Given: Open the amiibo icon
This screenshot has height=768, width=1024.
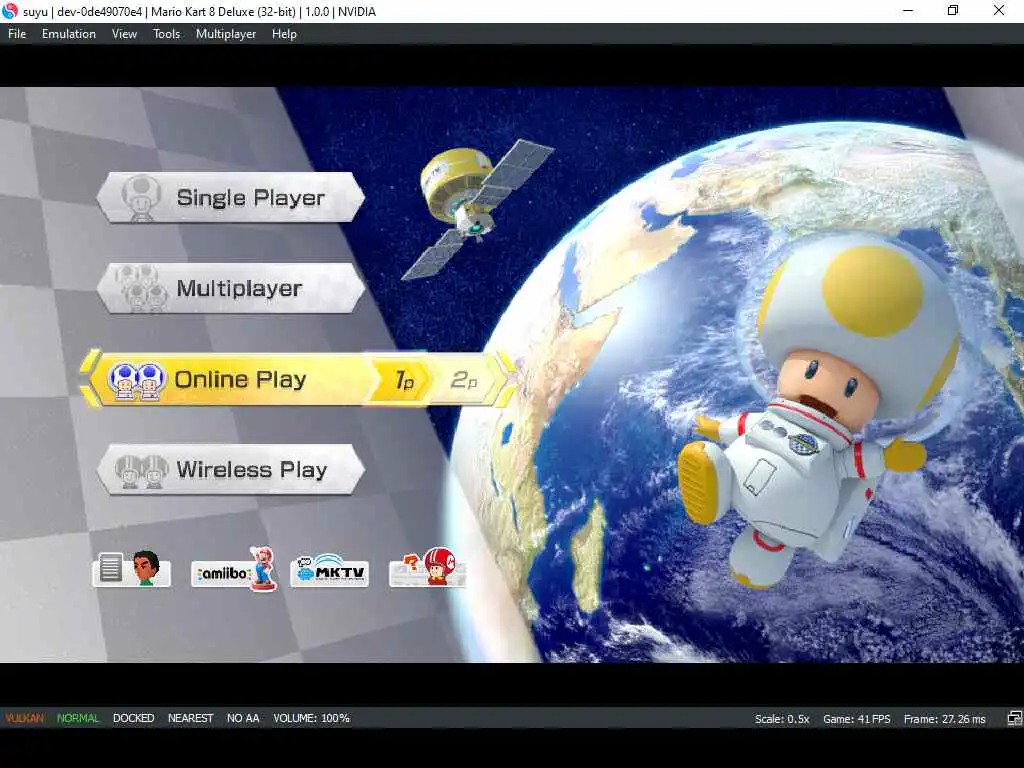Looking at the screenshot, I should tap(234, 568).
